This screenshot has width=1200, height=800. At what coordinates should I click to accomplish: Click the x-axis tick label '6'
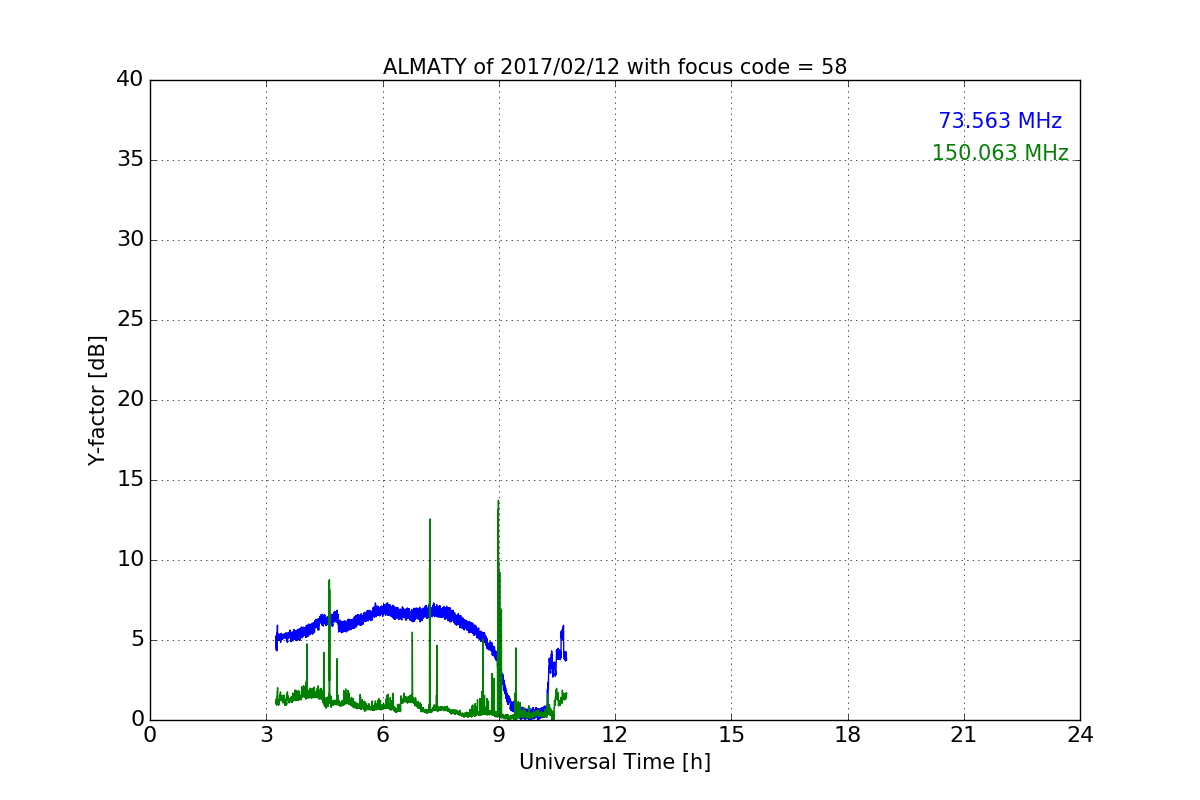383,735
